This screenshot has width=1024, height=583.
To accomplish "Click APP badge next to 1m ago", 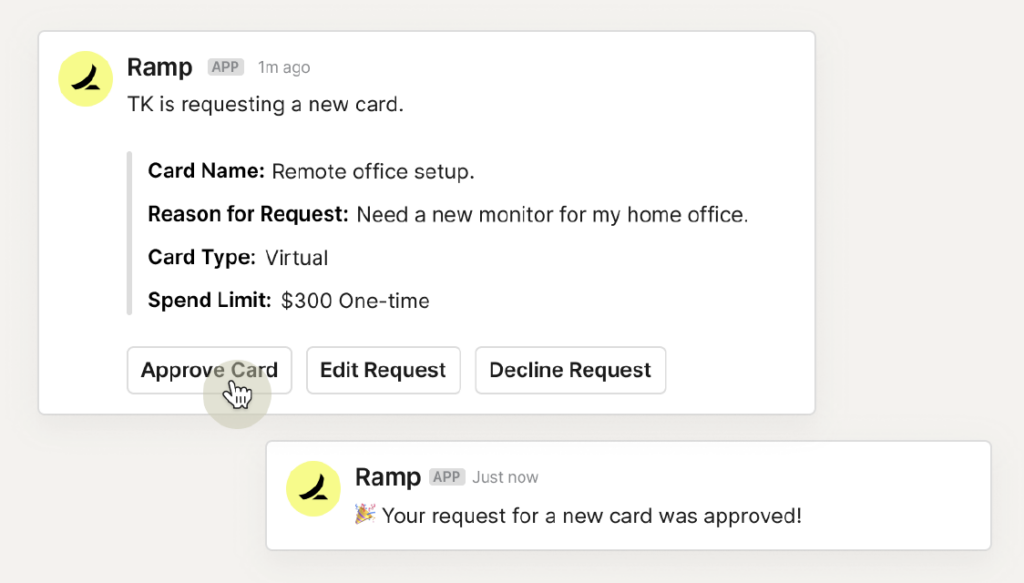I will tap(225, 67).
